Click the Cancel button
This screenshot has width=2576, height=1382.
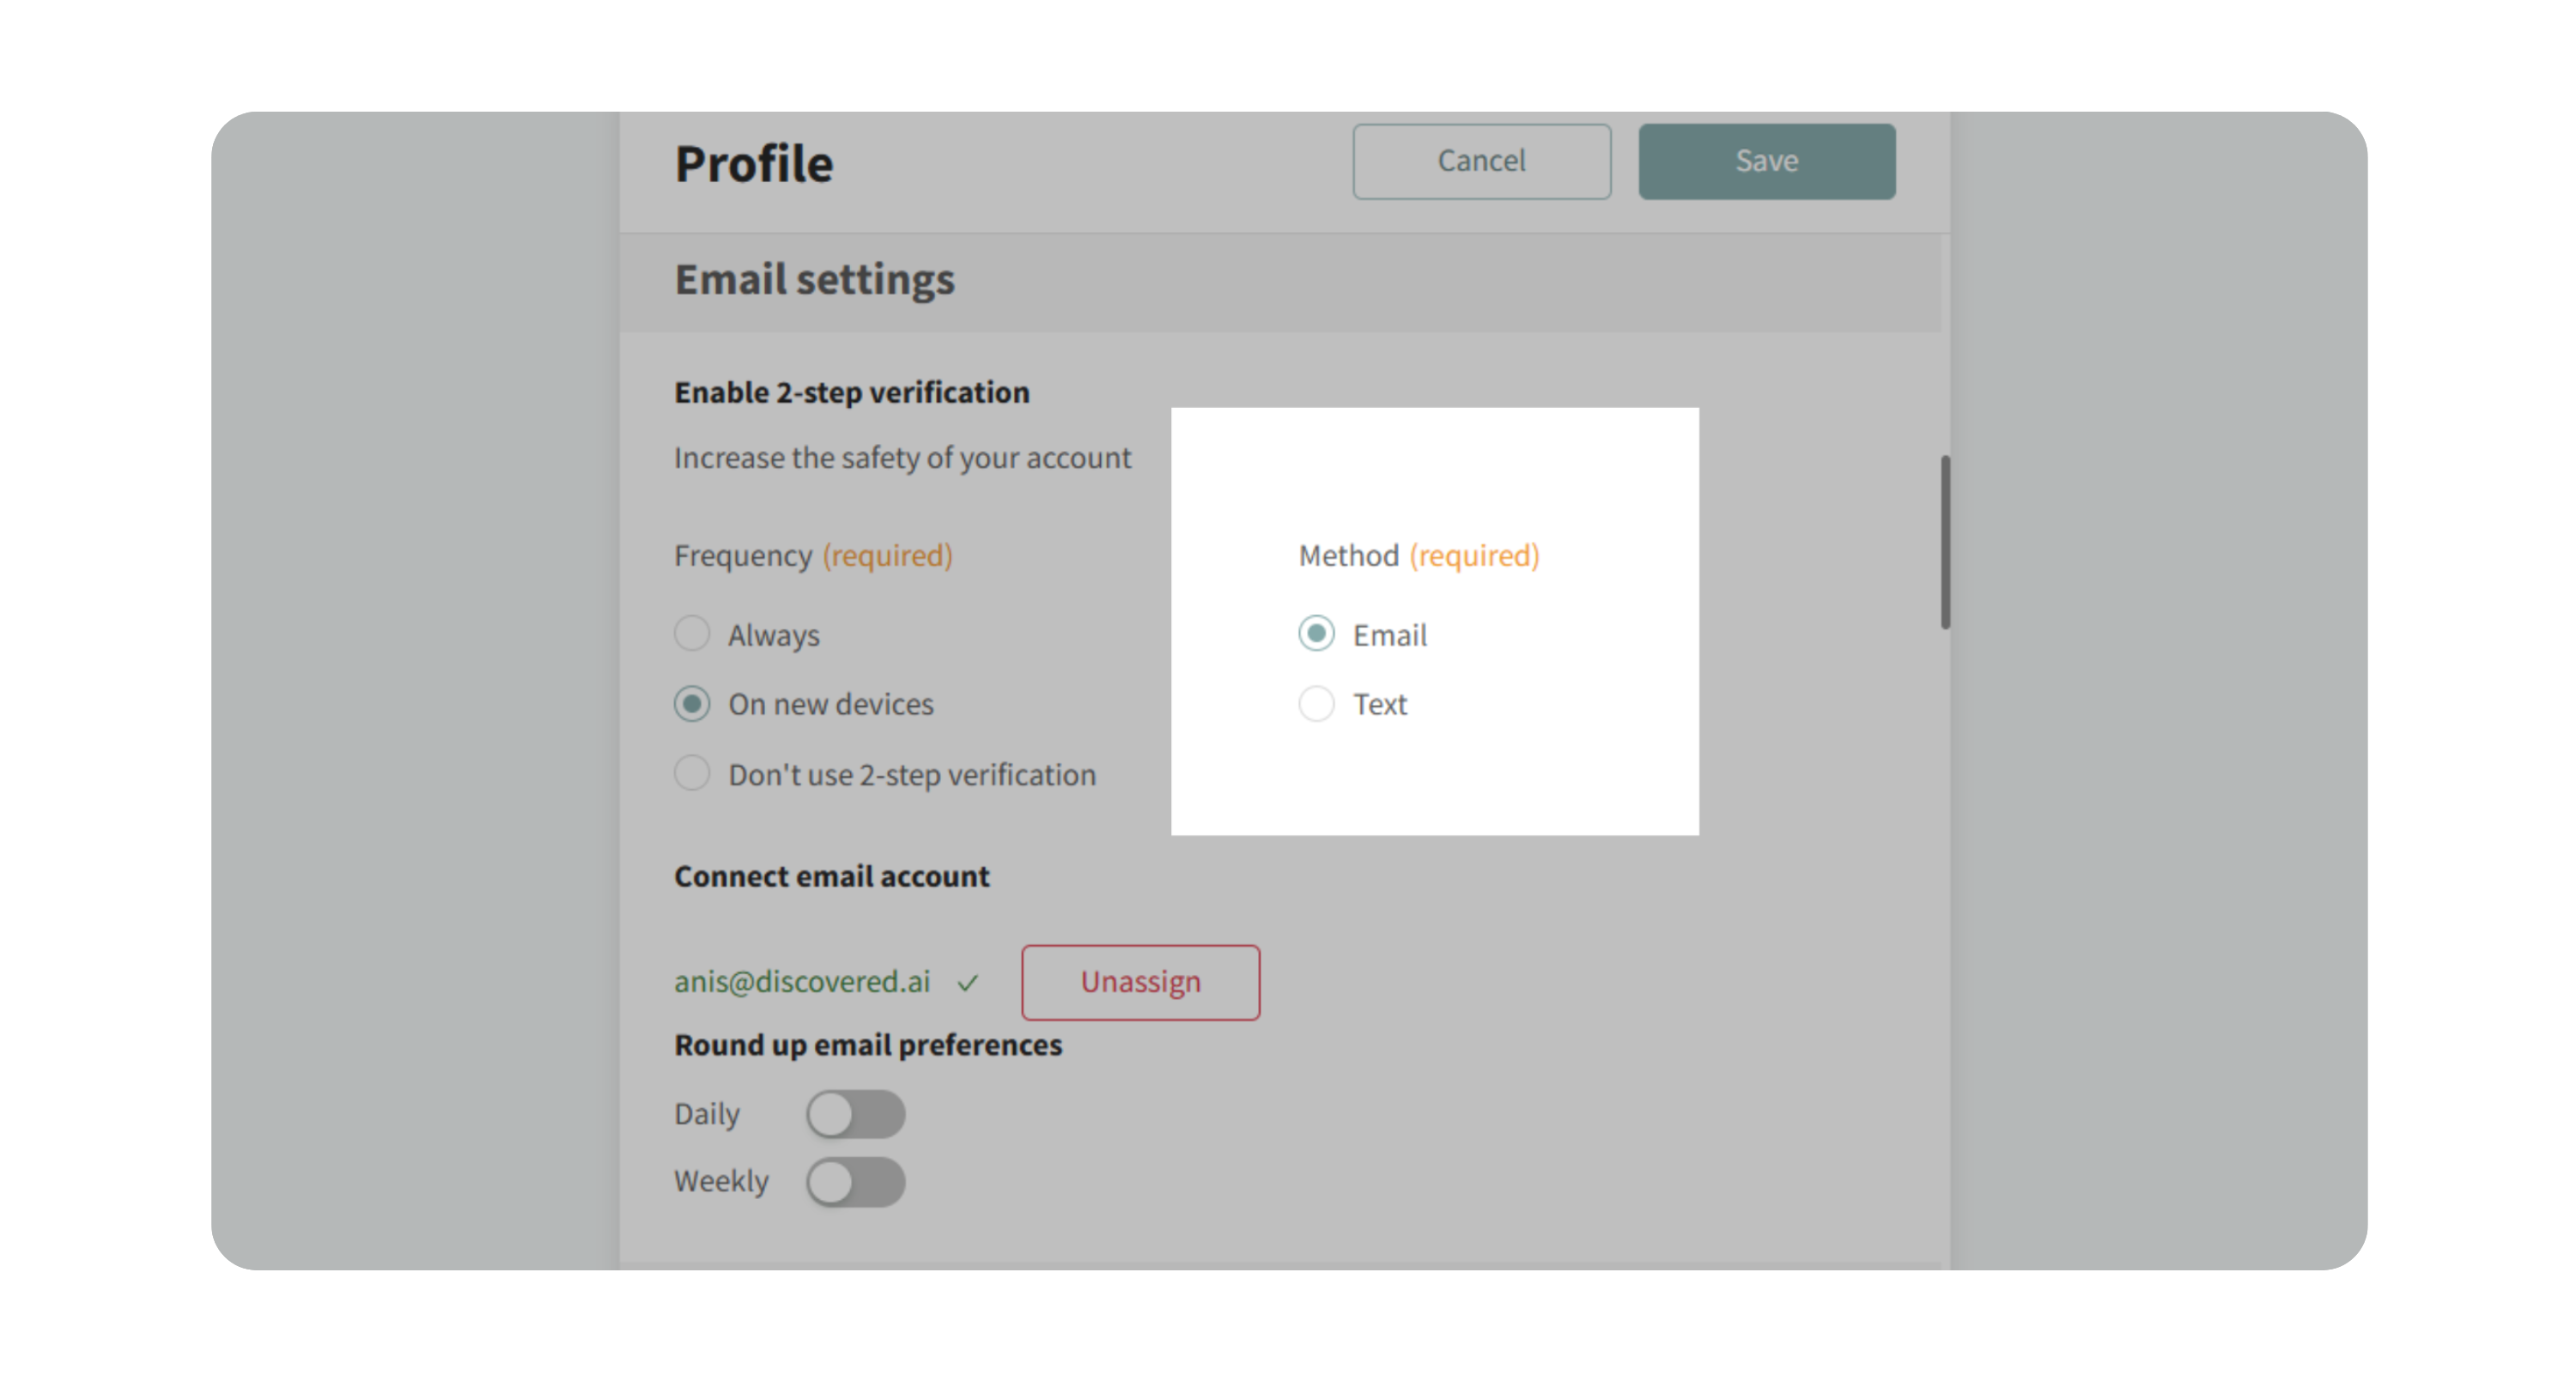coord(1481,161)
